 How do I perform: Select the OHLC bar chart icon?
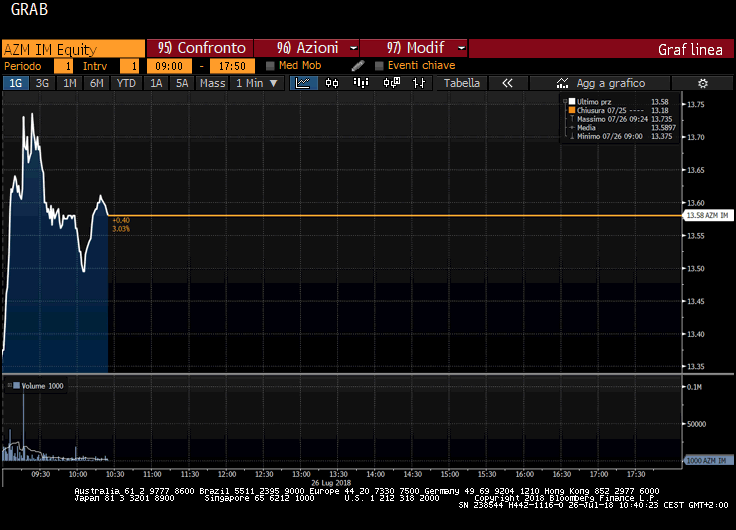[x=420, y=84]
